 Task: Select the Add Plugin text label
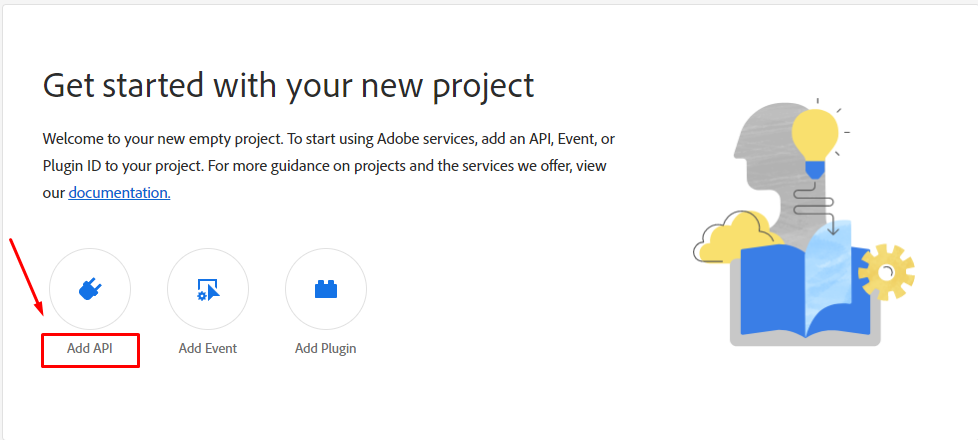pyautogui.click(x=326, y=349)
